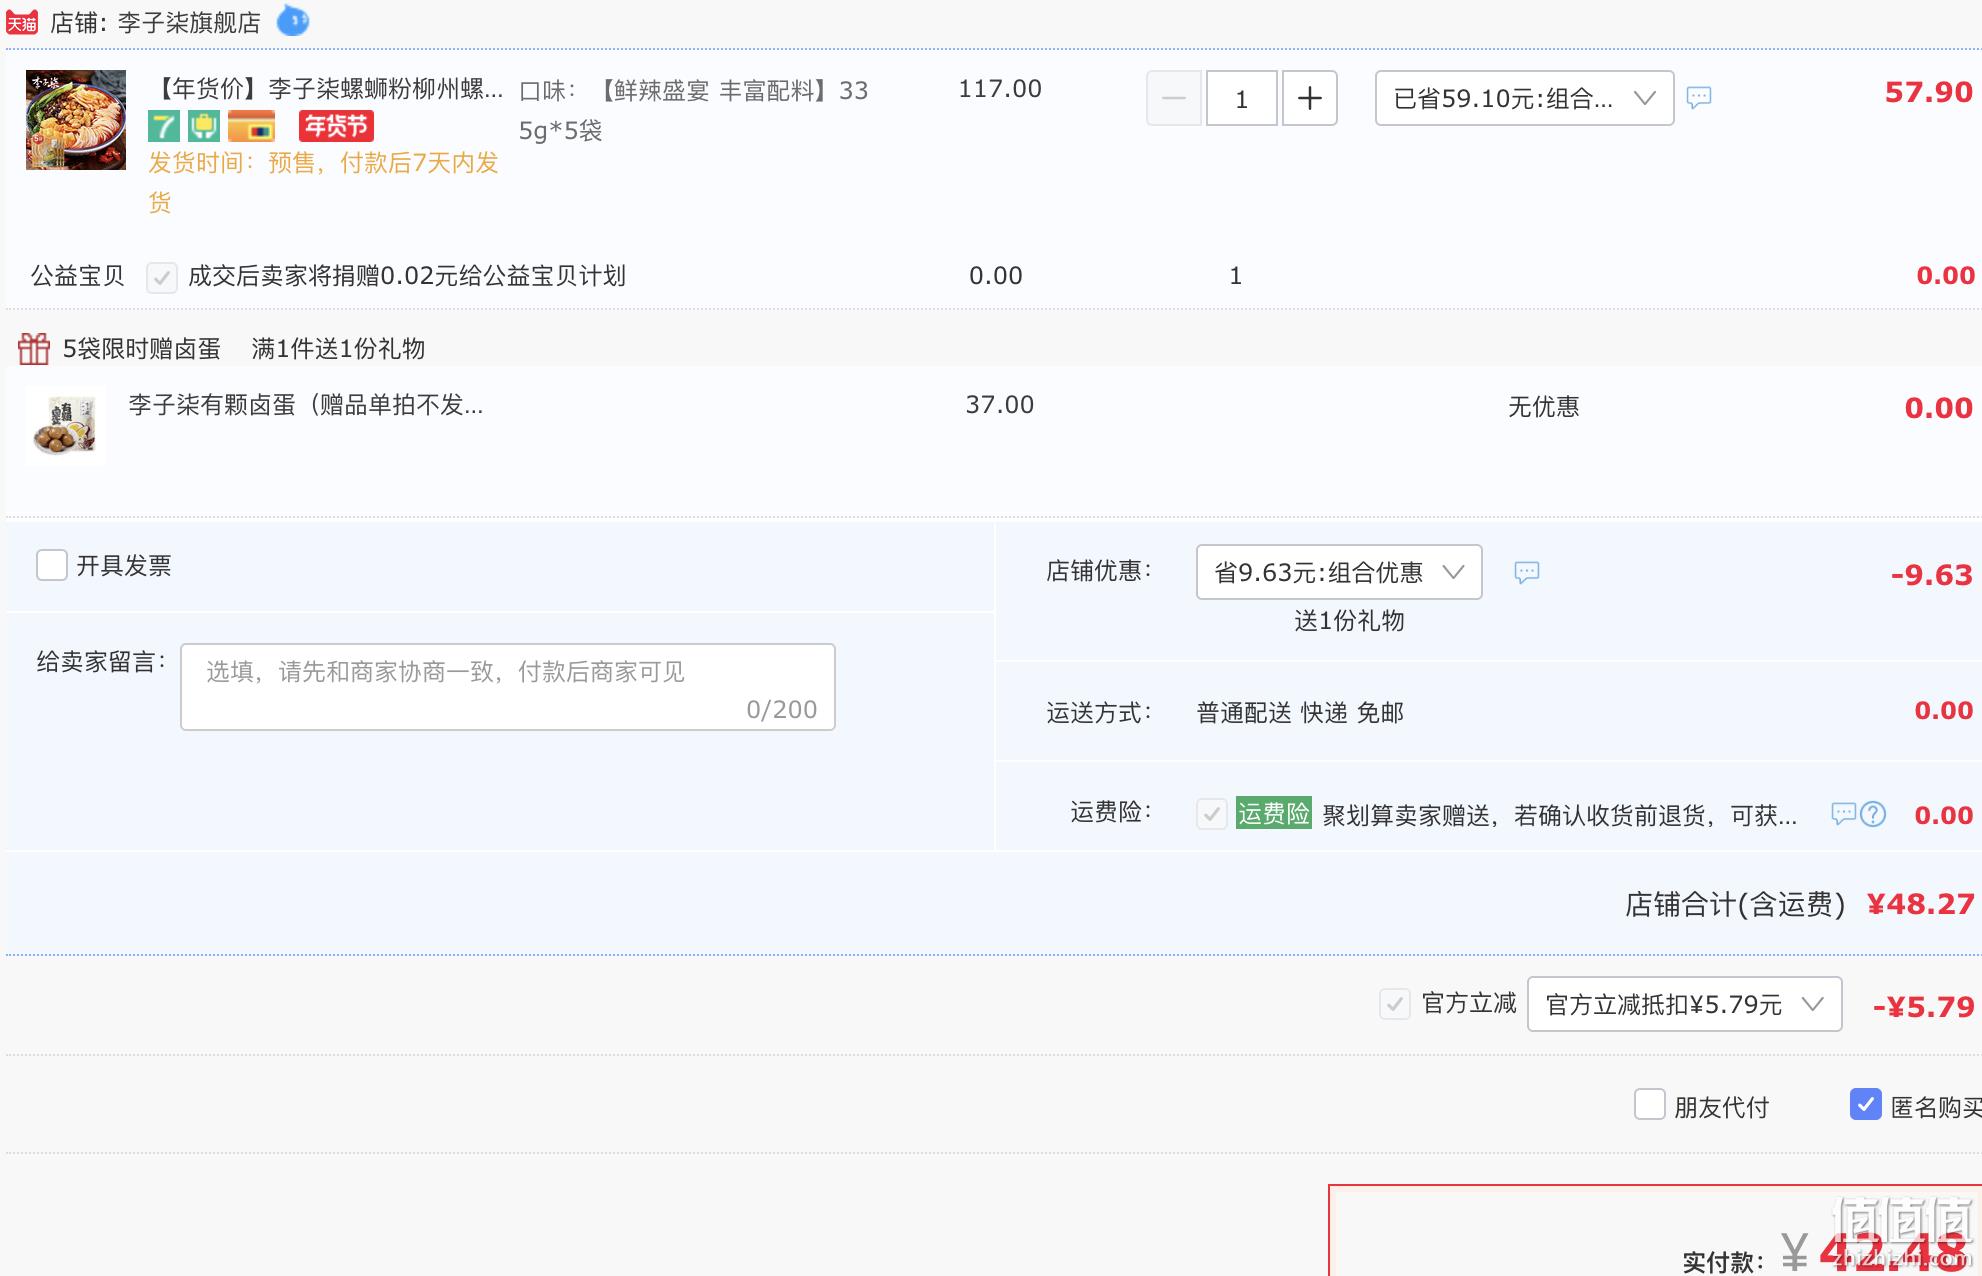Check the 开具发票 checkbox
This screenshot has height=1276, width=1982.
[52, 565]
